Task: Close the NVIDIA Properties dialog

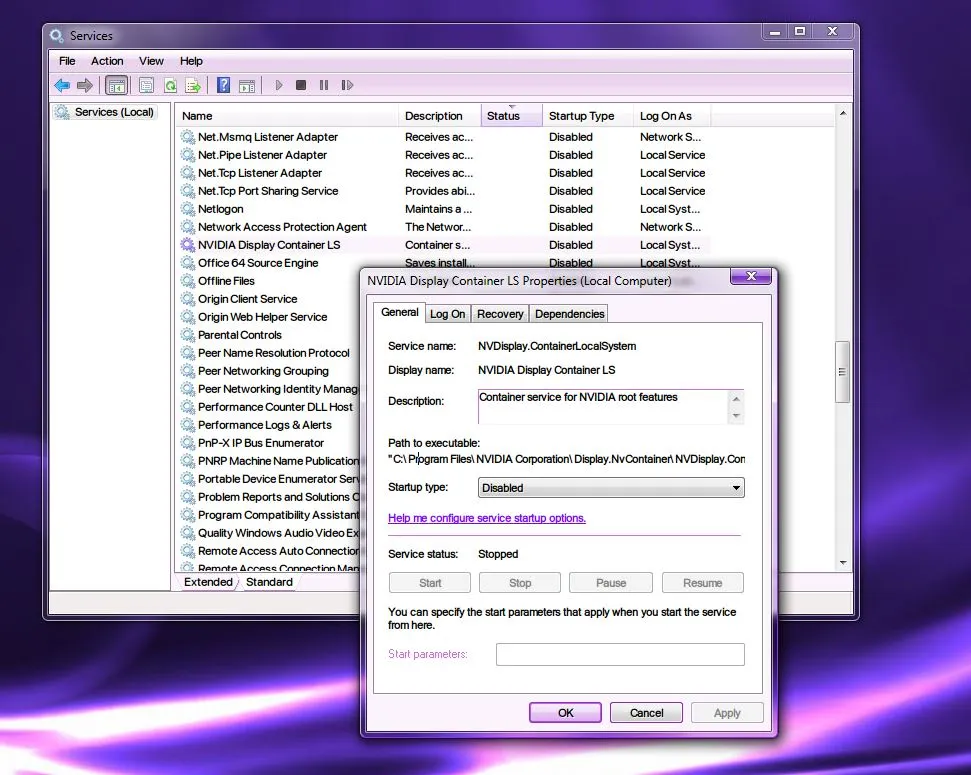Action: point(751,276)
